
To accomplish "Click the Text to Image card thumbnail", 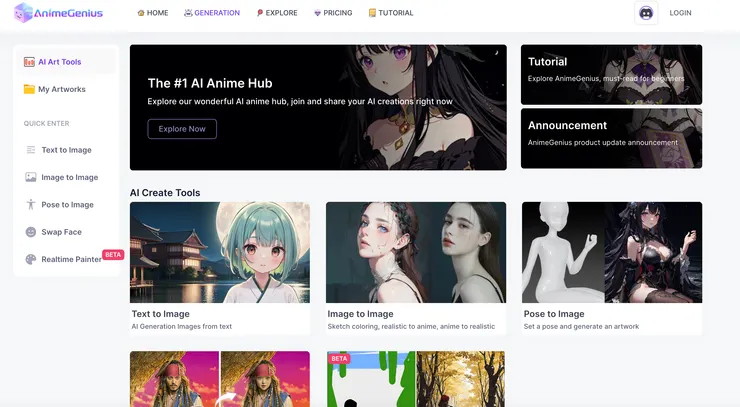I will tap(220, 252).
